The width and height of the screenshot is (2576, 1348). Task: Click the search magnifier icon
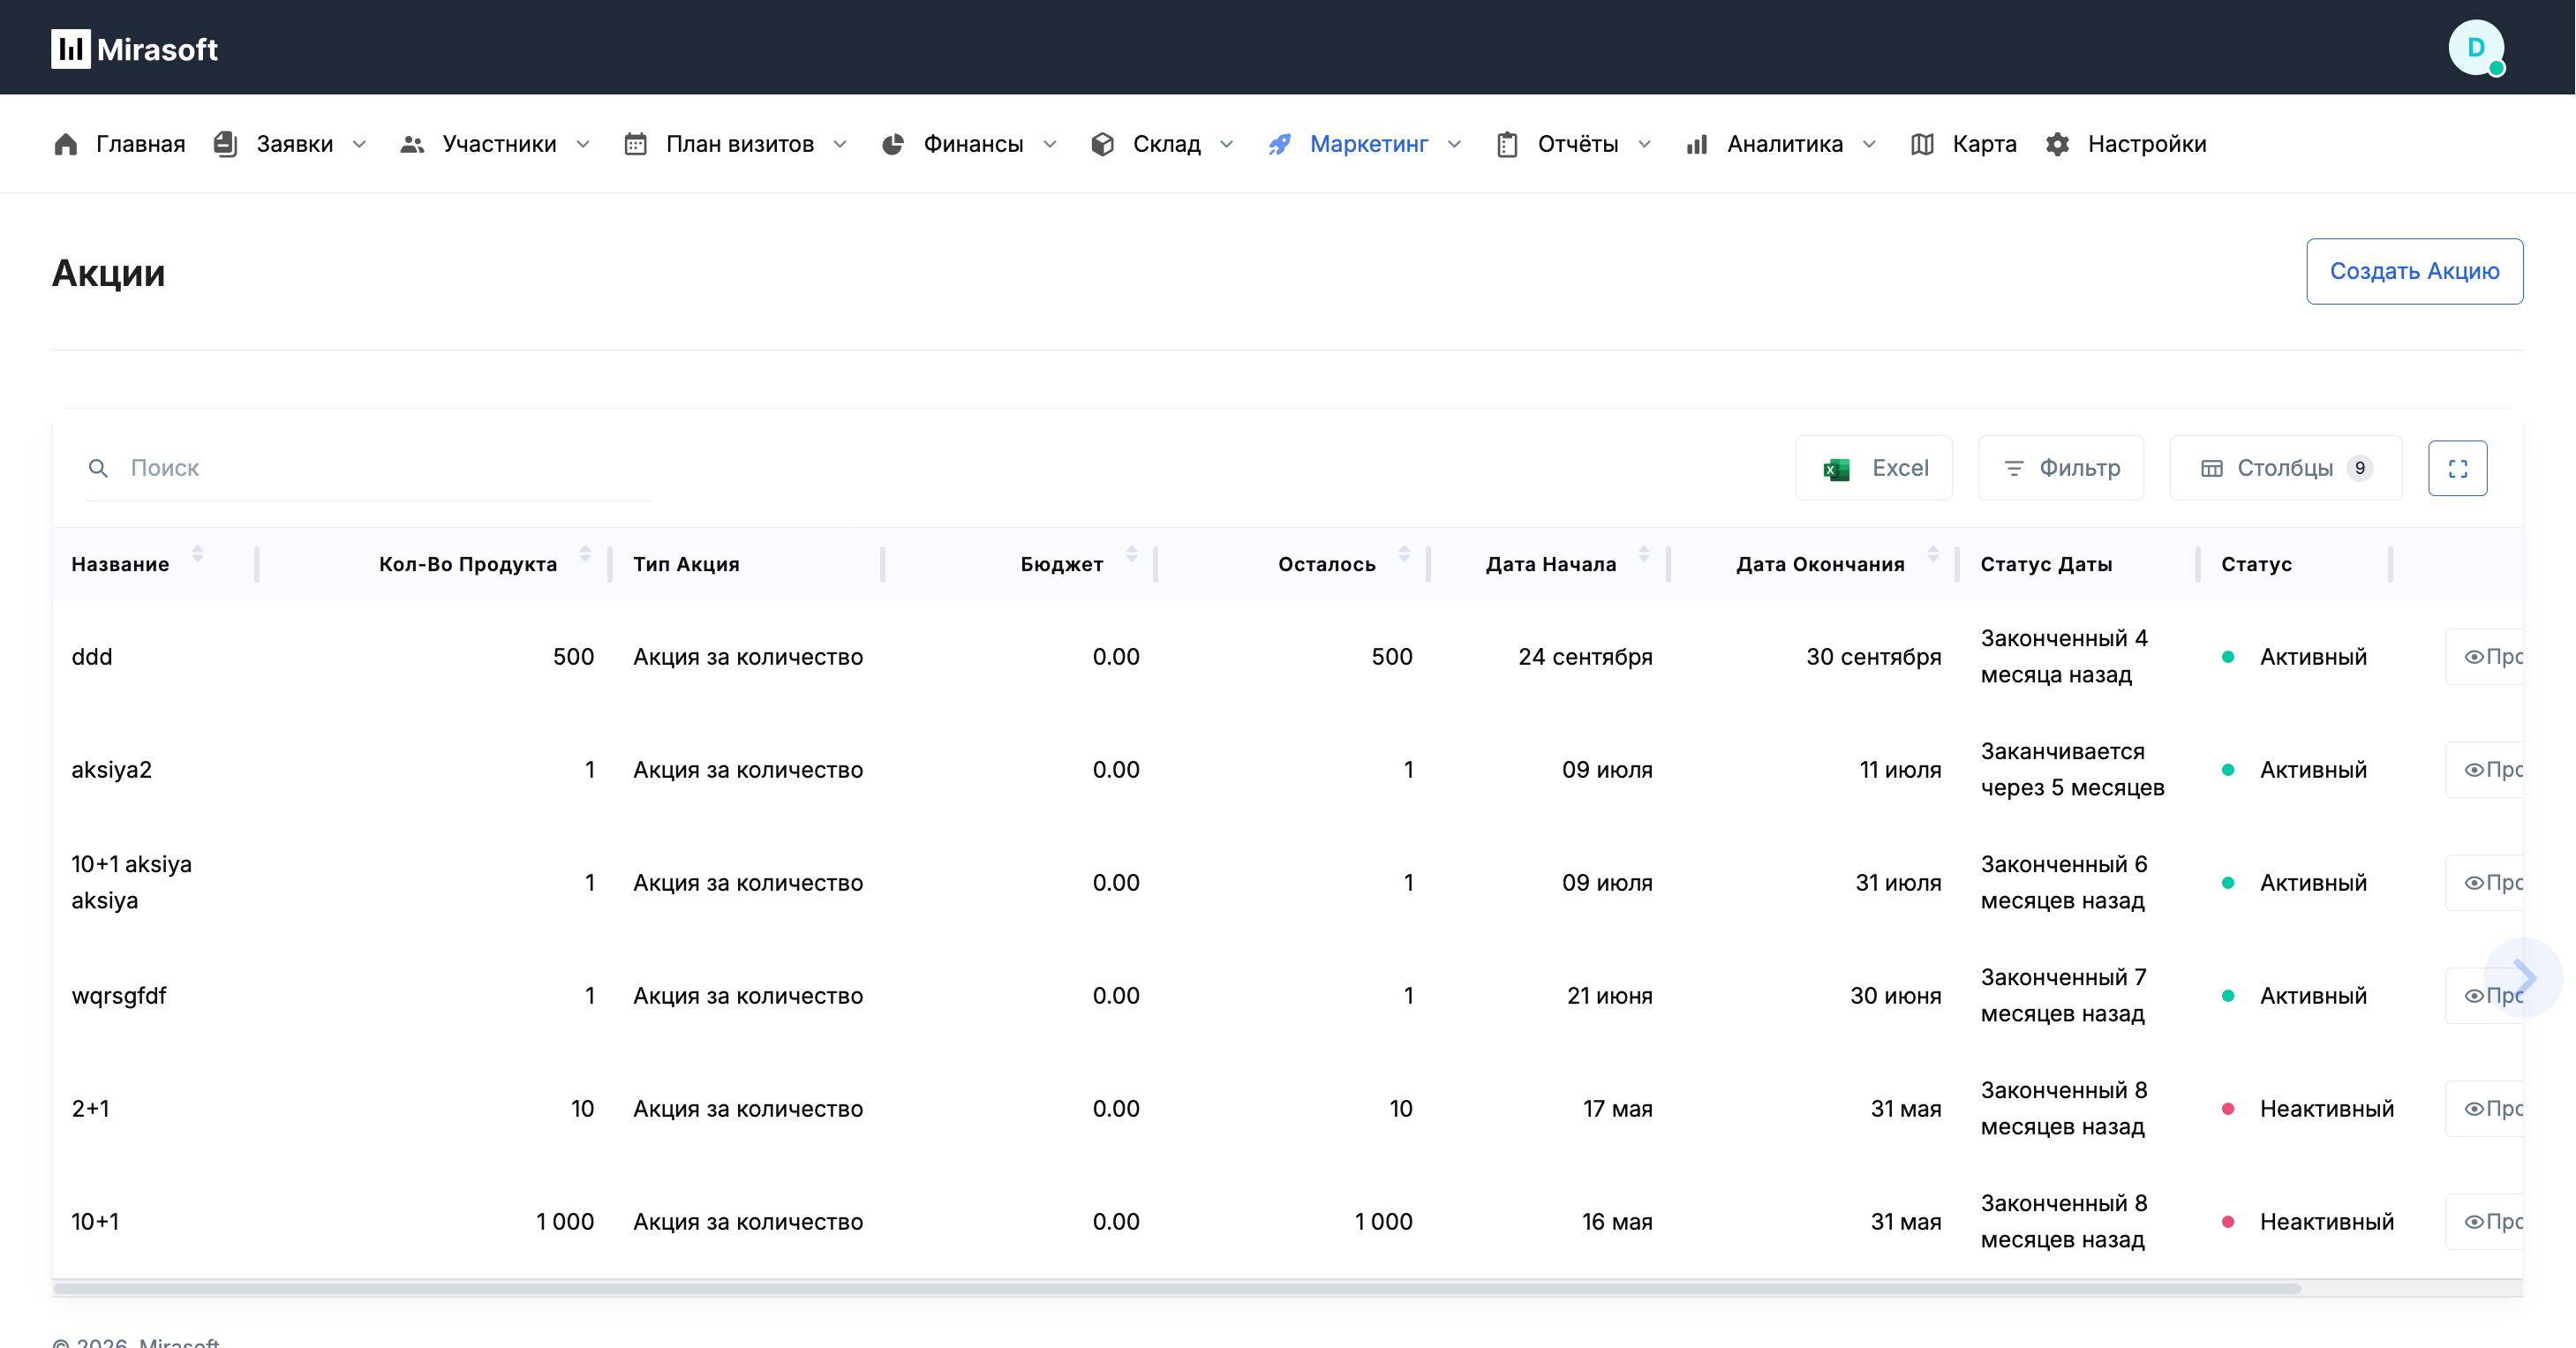(98, 468)
